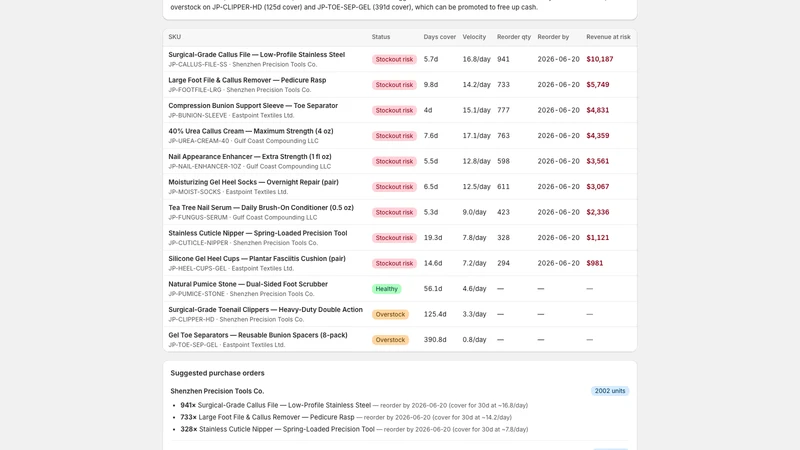Click the 2002 units badge

point(610,391)
